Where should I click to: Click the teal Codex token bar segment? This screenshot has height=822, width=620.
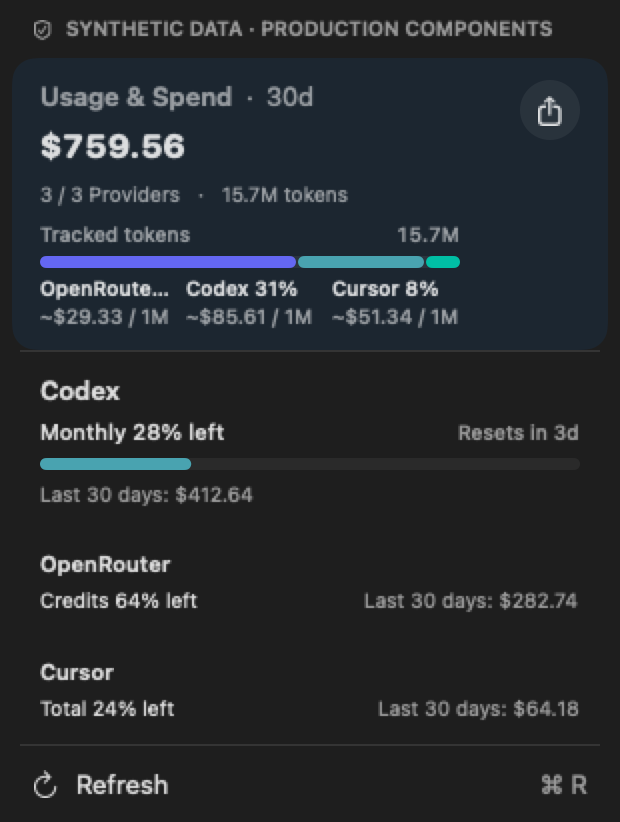pyautogui.click(x=361, y=262)
